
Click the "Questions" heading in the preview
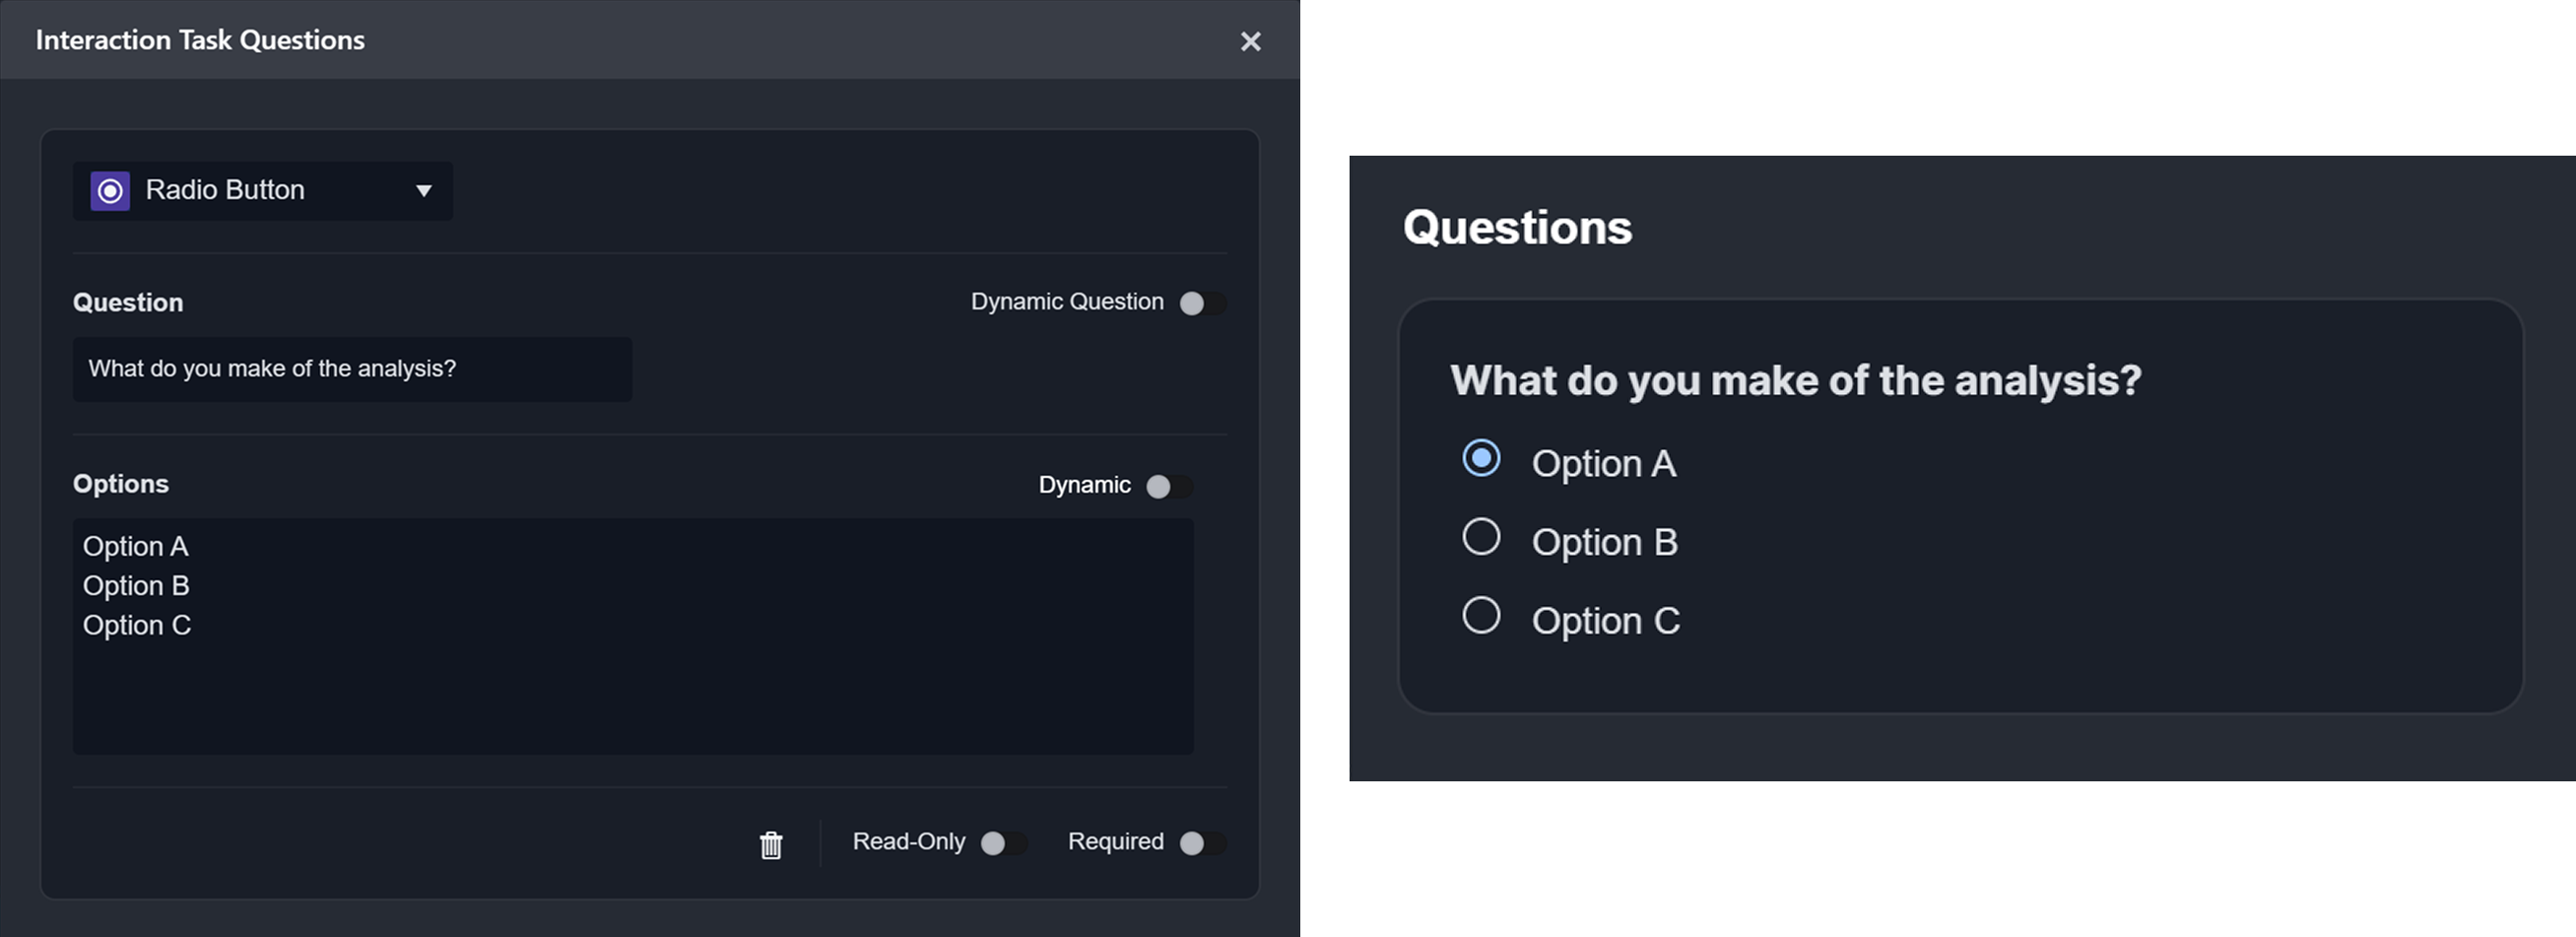coord(1517,228)
